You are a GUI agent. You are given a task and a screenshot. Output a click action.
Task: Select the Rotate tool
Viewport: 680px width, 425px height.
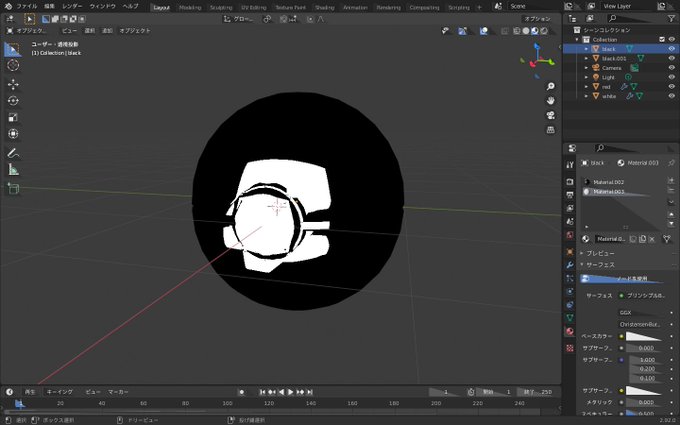pyautogui.click(x=13, y=101)
